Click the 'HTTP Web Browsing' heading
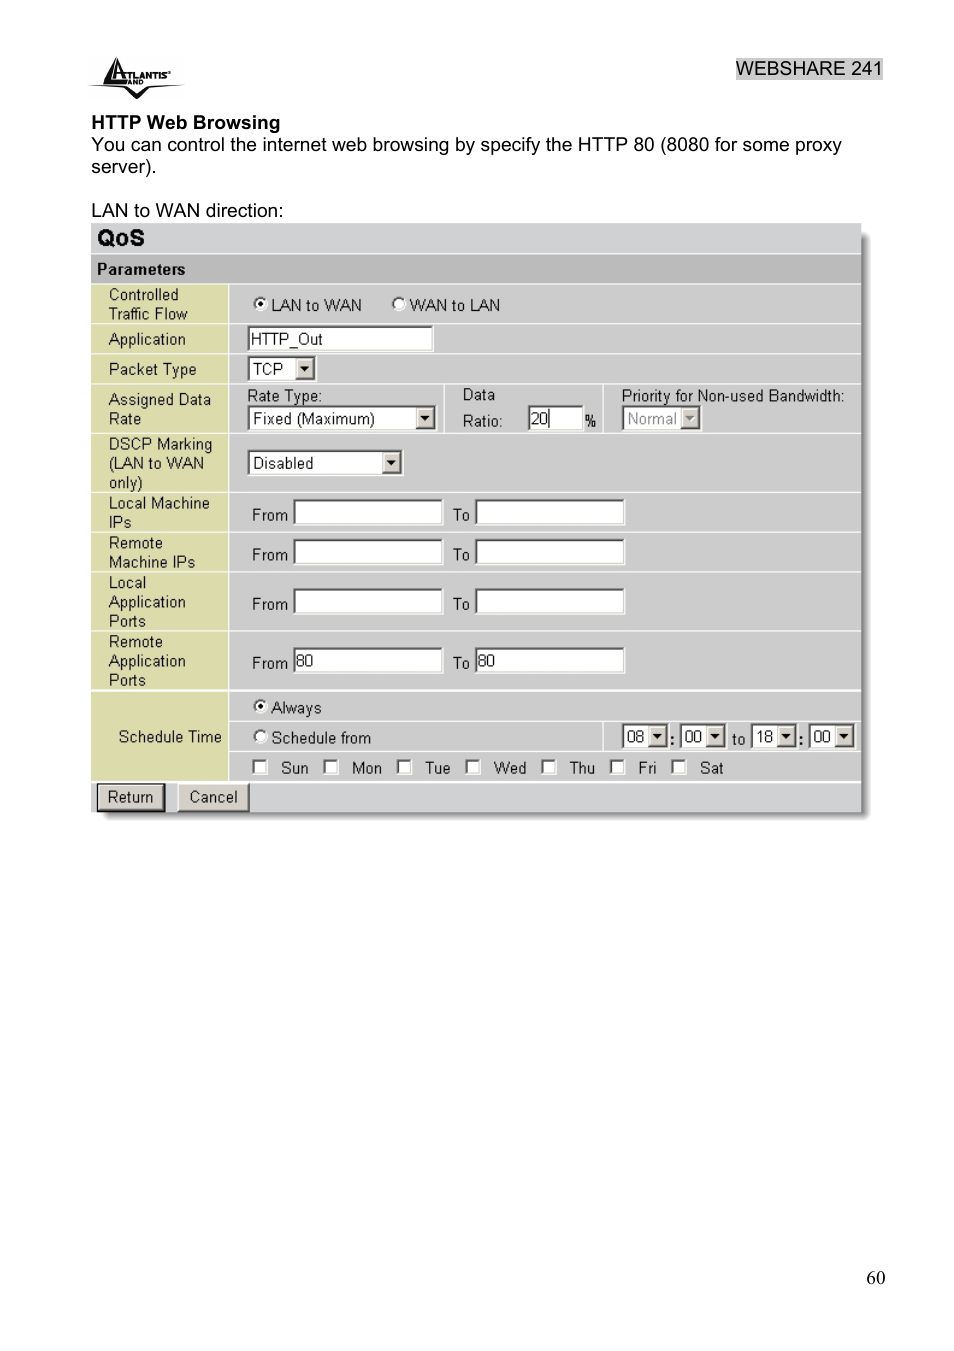Viewport: 954px width, 1351px height. (x=186, y=122)
